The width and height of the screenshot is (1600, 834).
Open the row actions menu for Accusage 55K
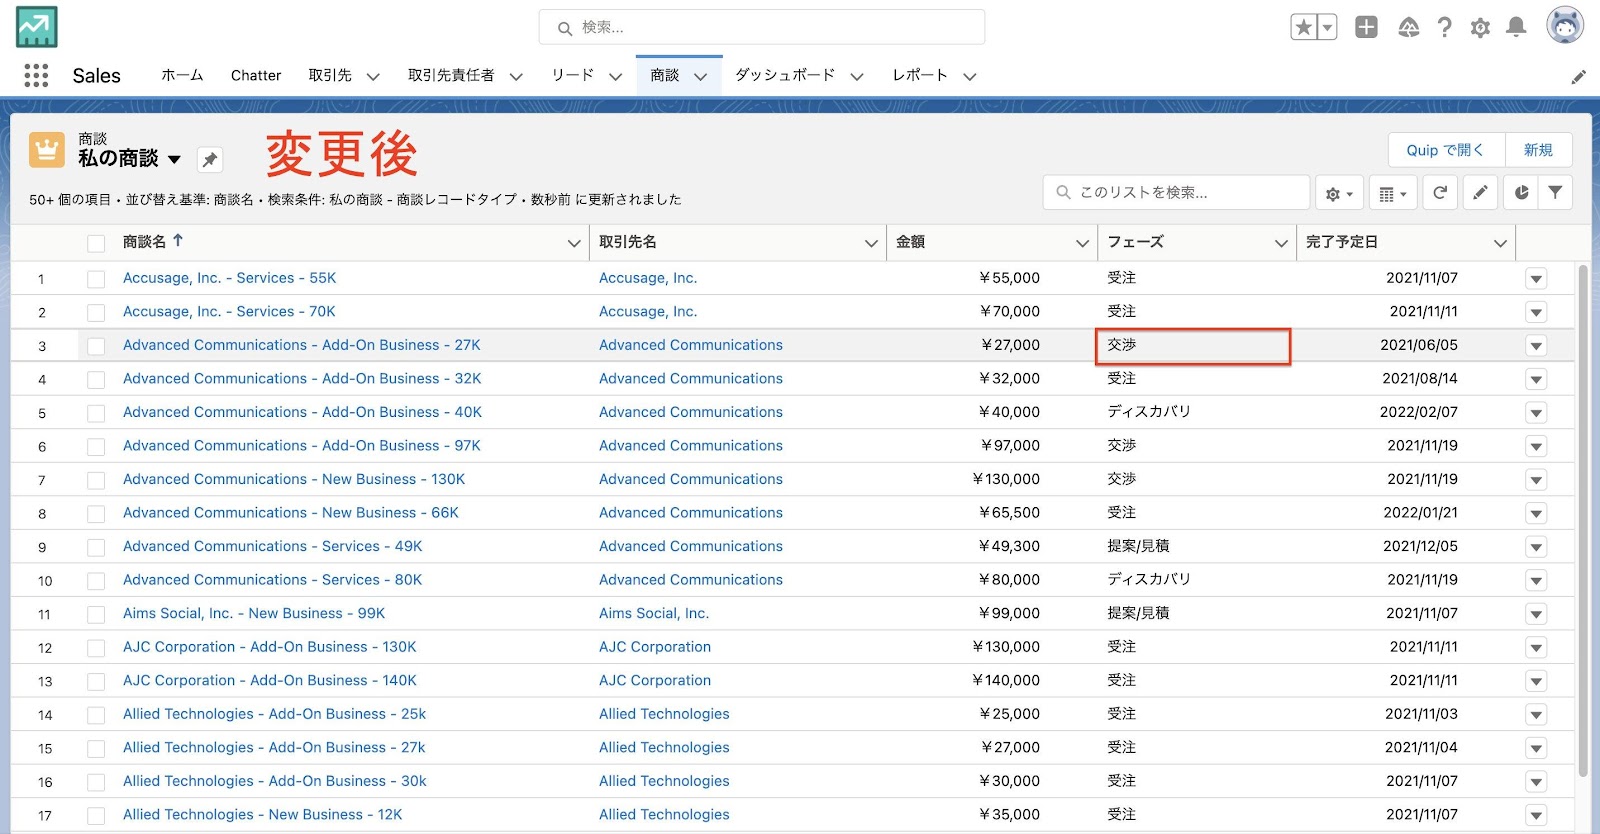coord(1536,279)
